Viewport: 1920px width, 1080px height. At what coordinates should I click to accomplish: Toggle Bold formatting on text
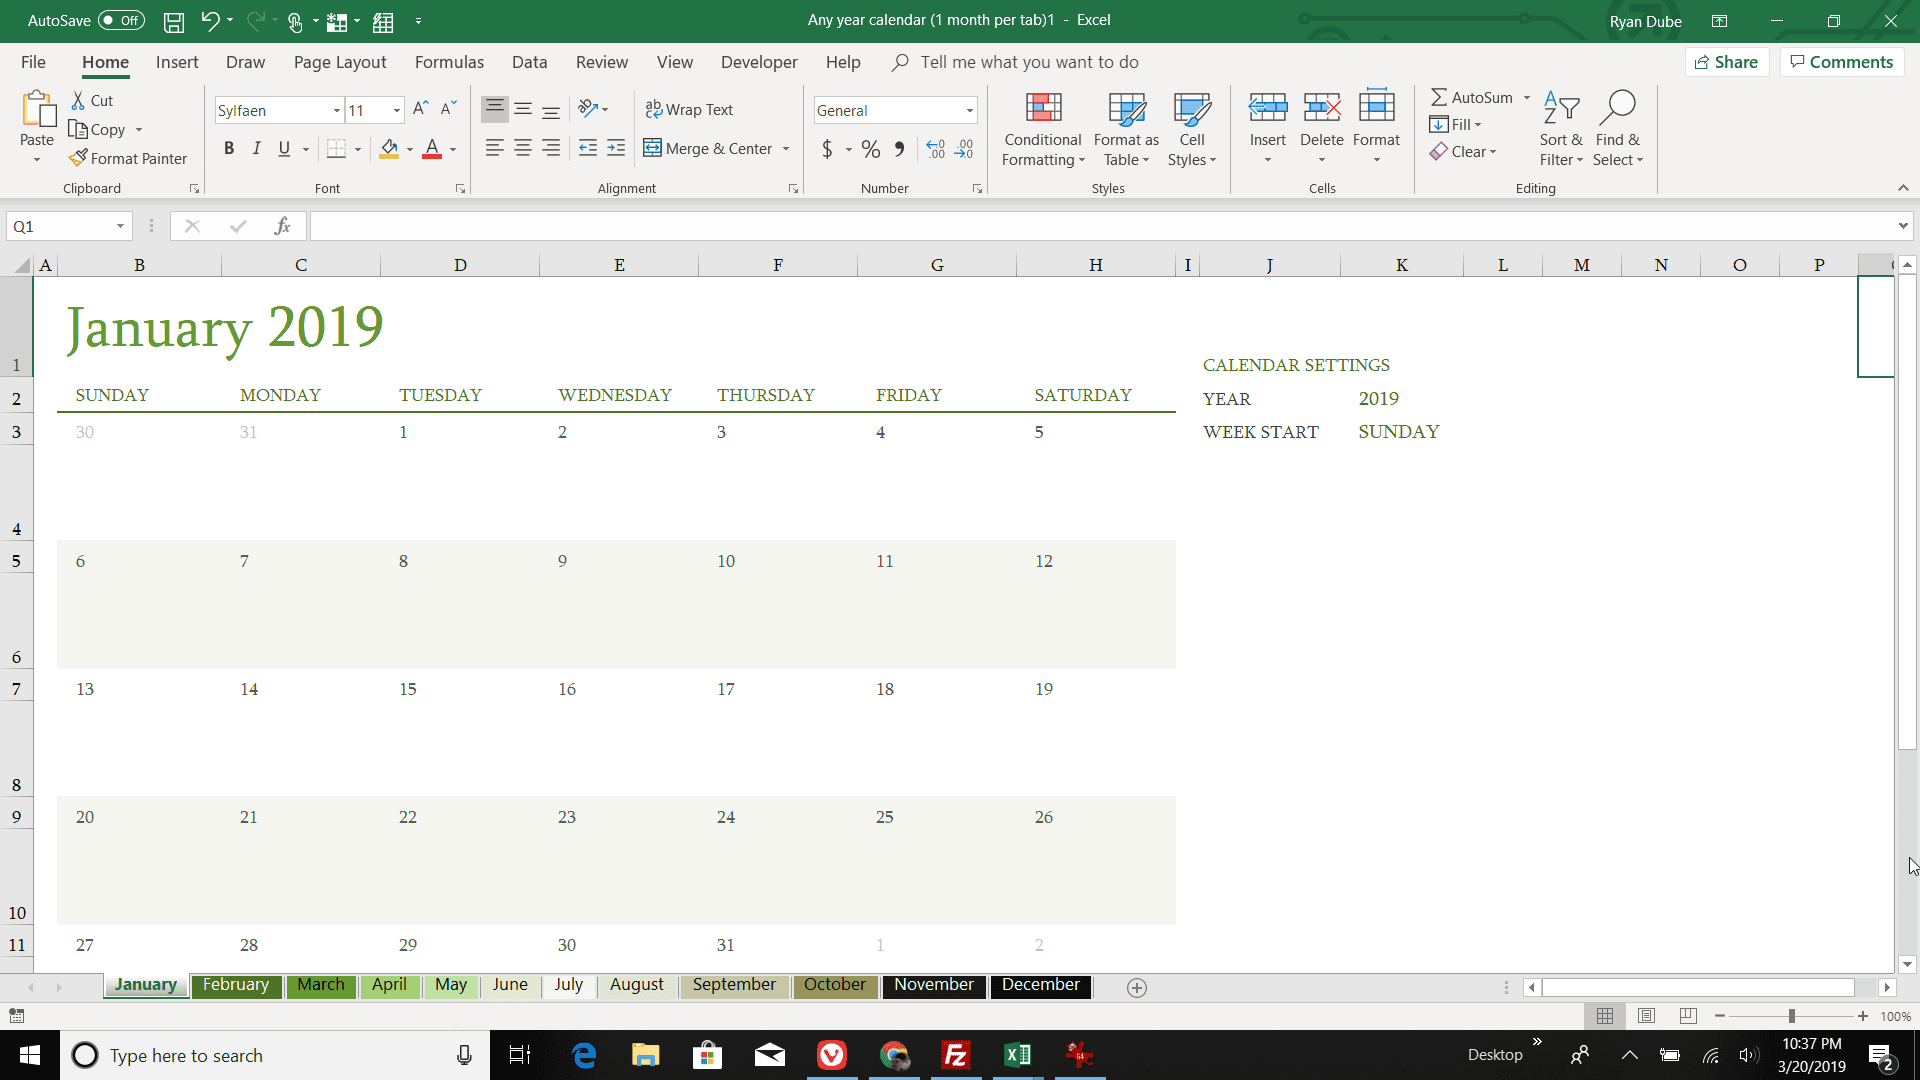pyautogui.click(x=229, y=149)
